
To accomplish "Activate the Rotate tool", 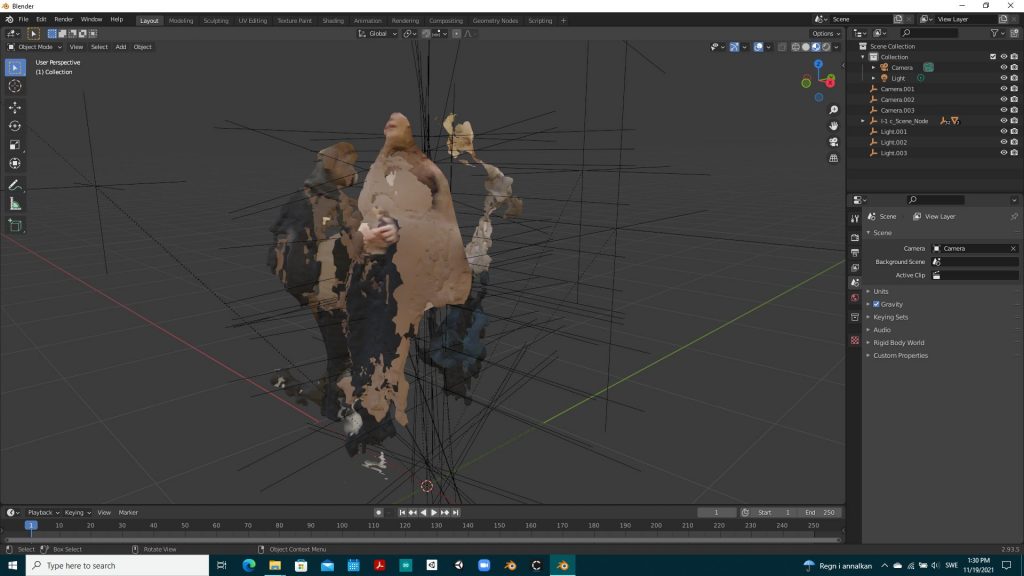I will pos(15,126).
